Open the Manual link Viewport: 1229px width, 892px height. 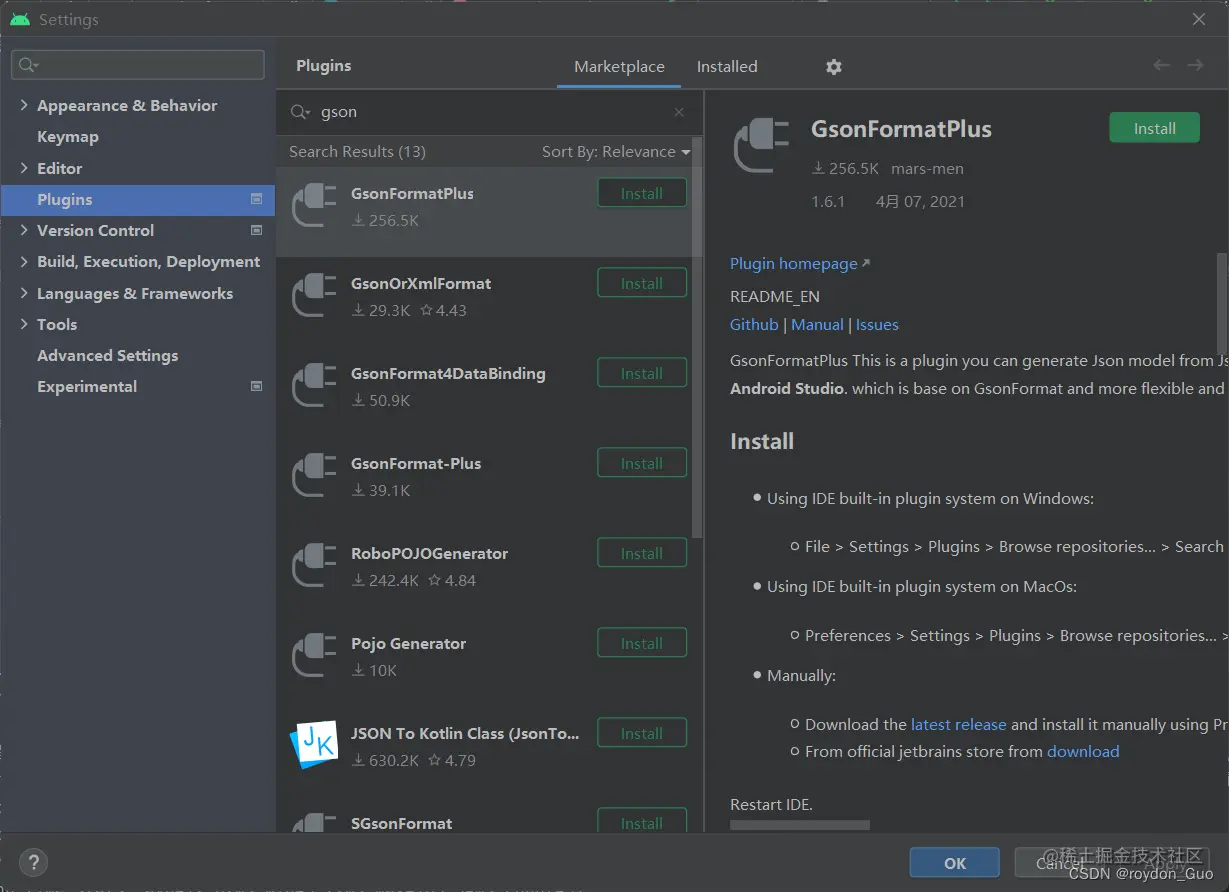[x=817, y=324]
